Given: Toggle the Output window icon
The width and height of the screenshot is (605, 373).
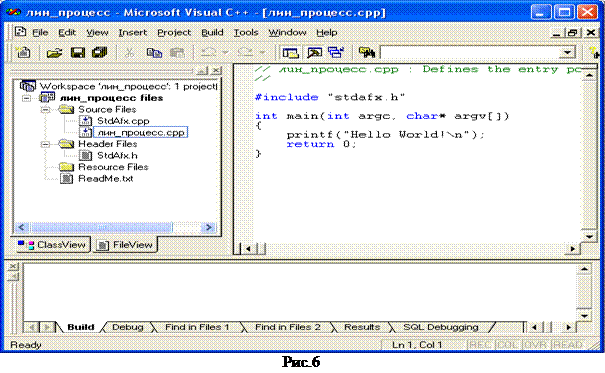Looking at the screenshot, I should 314,53.
